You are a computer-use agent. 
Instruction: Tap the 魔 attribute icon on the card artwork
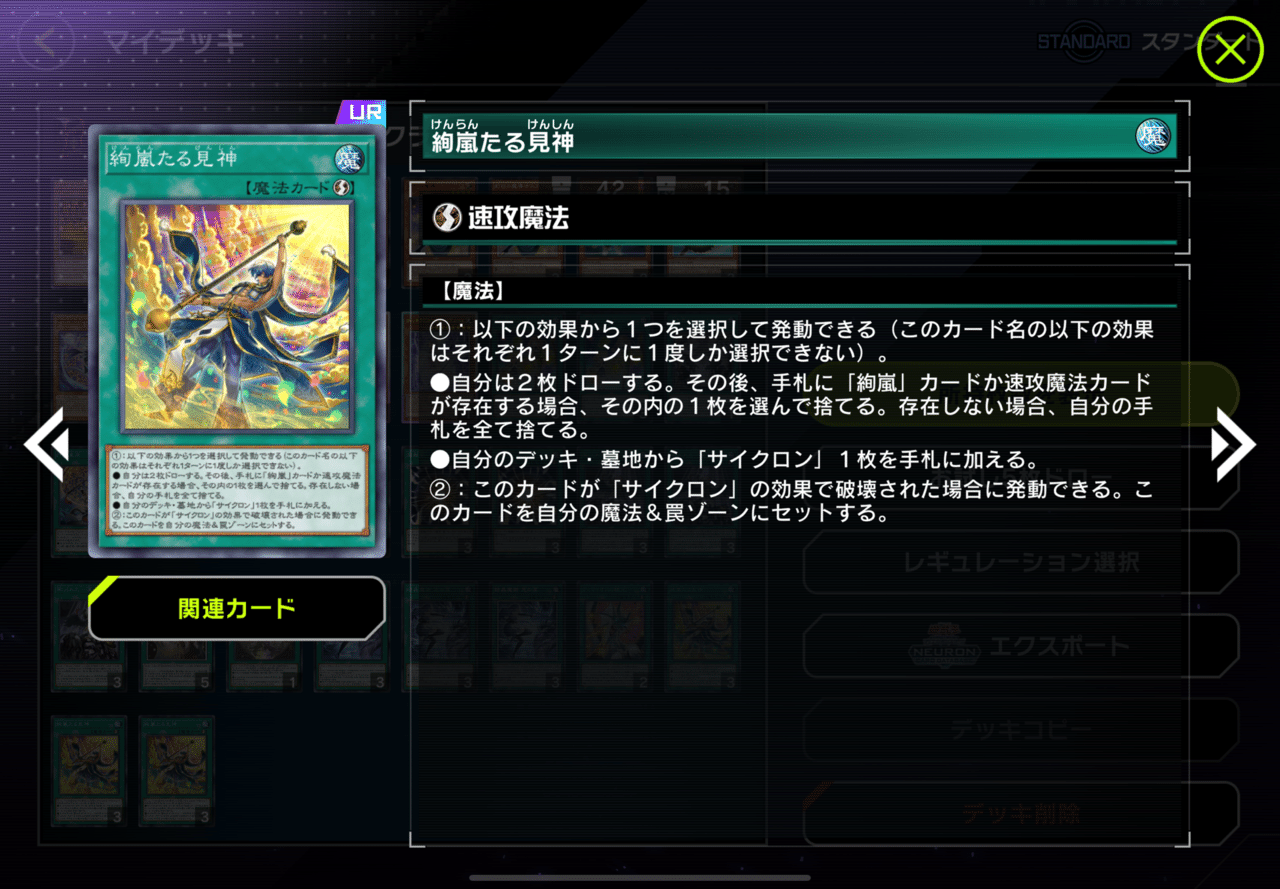point(349,159)
